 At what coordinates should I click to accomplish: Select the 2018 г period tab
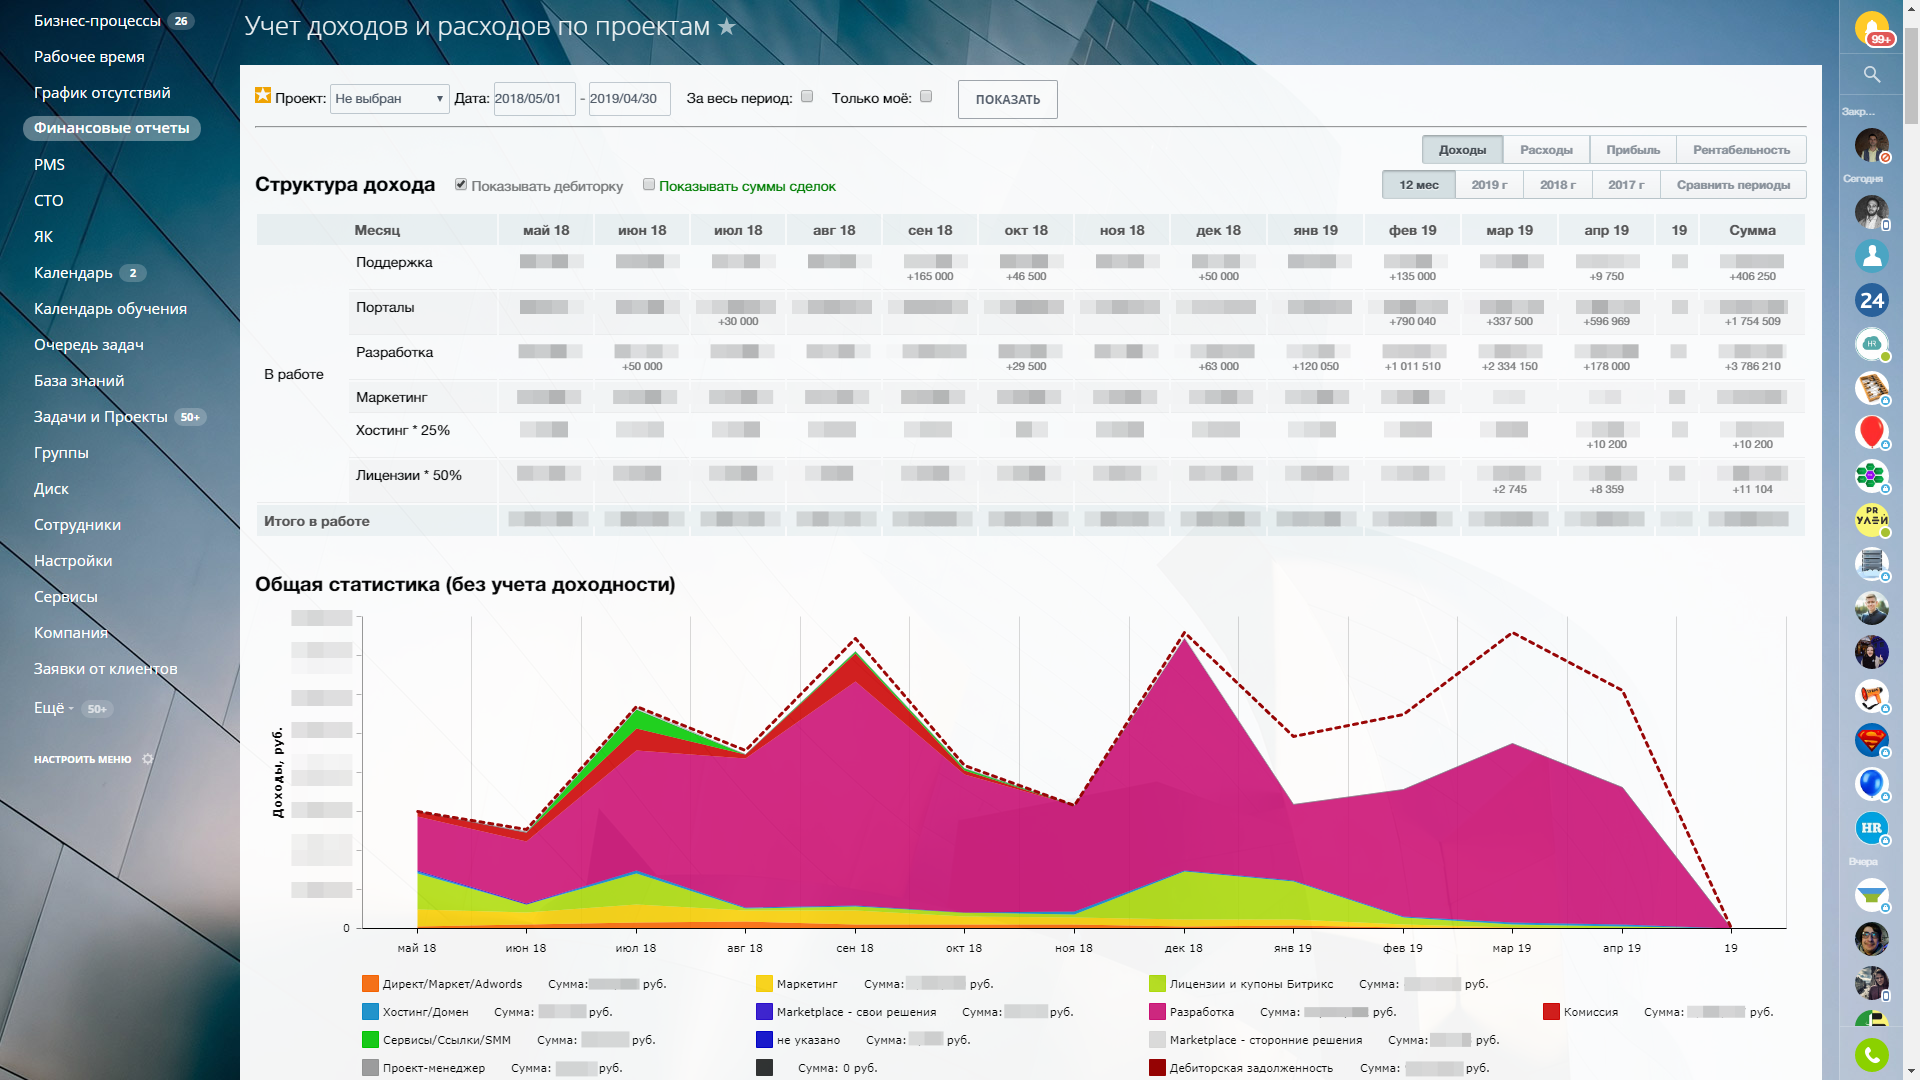click(x=1557, y=185)
